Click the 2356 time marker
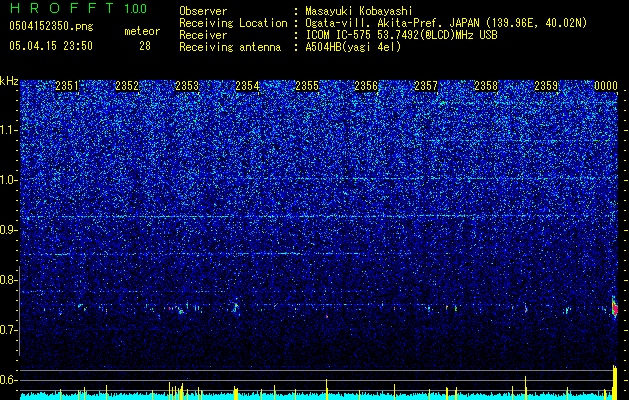The width and height of the screenshot is (629, 400). coord(366,85)
